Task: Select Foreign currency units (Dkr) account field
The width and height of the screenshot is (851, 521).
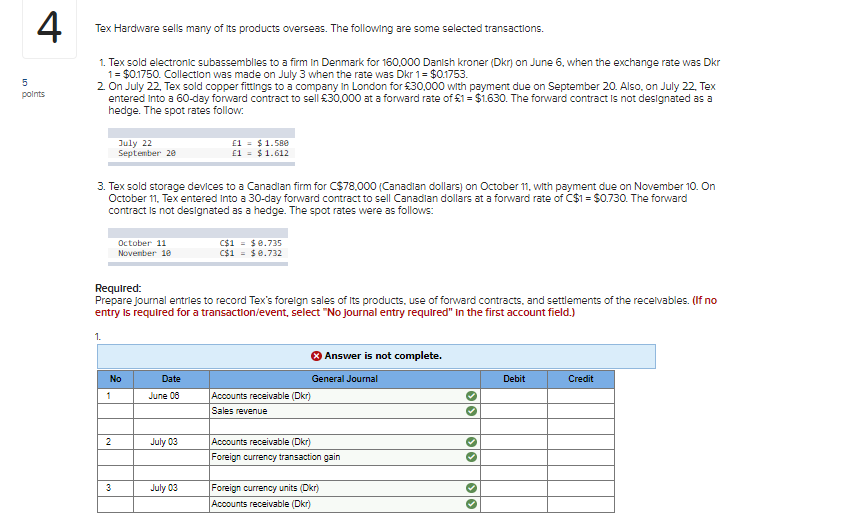Action: click(x=345, y=488)
